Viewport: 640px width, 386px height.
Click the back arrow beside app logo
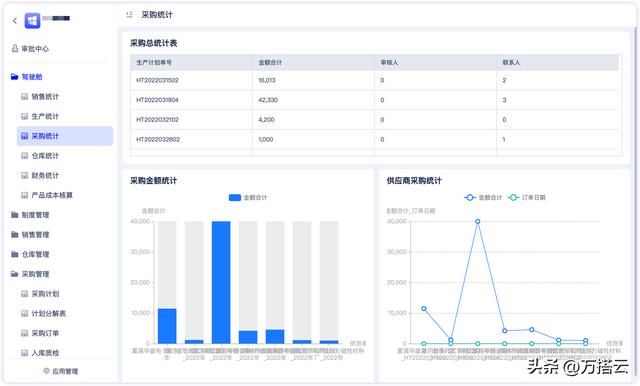click(15, 20)
